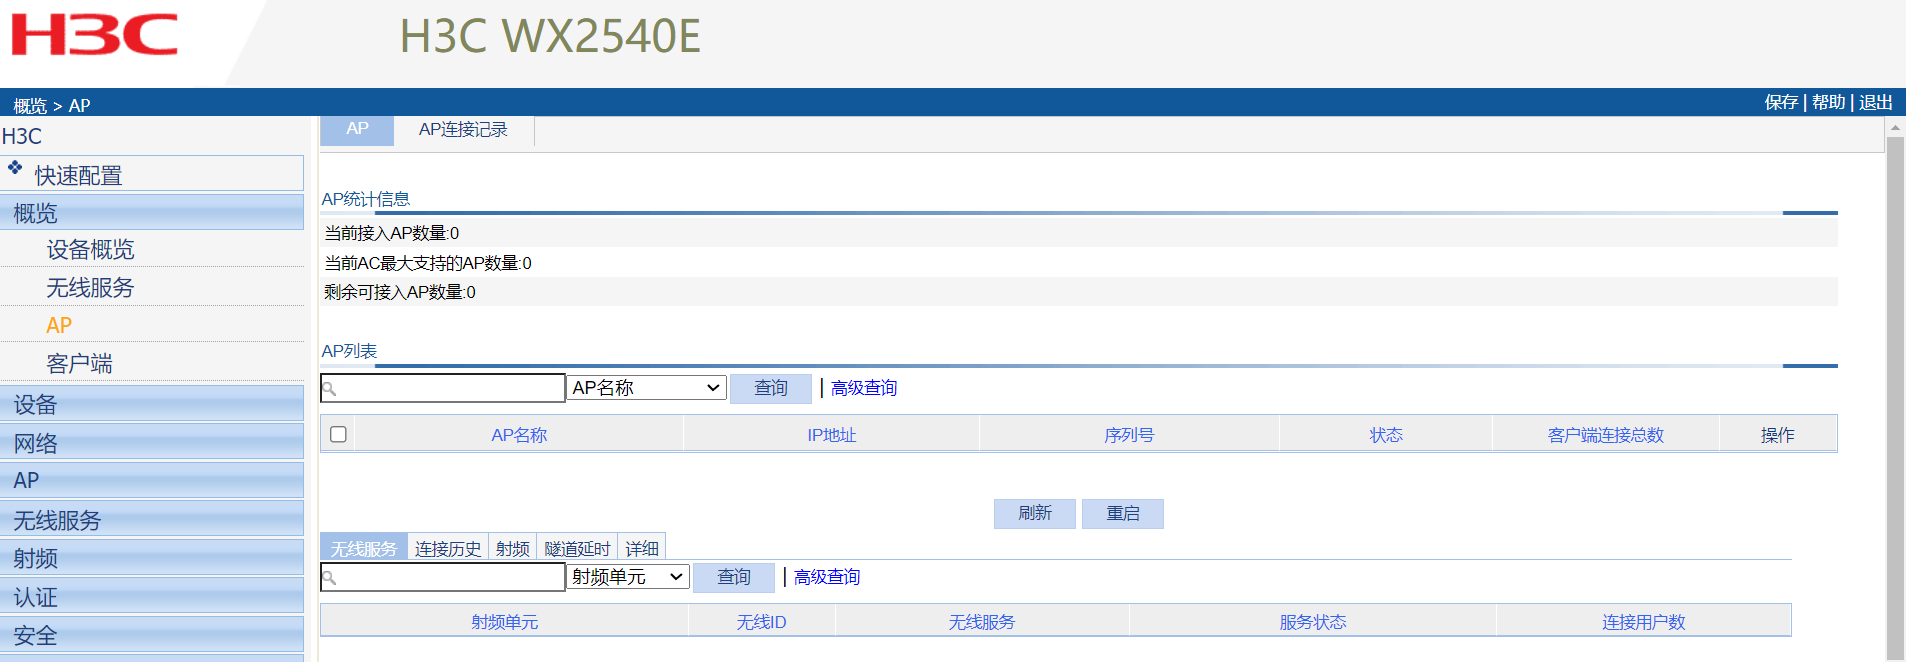Open 设备概览 under 概览
Image resolution: width=1906 pixels, height=662 pixels.
tap(90, 249)
